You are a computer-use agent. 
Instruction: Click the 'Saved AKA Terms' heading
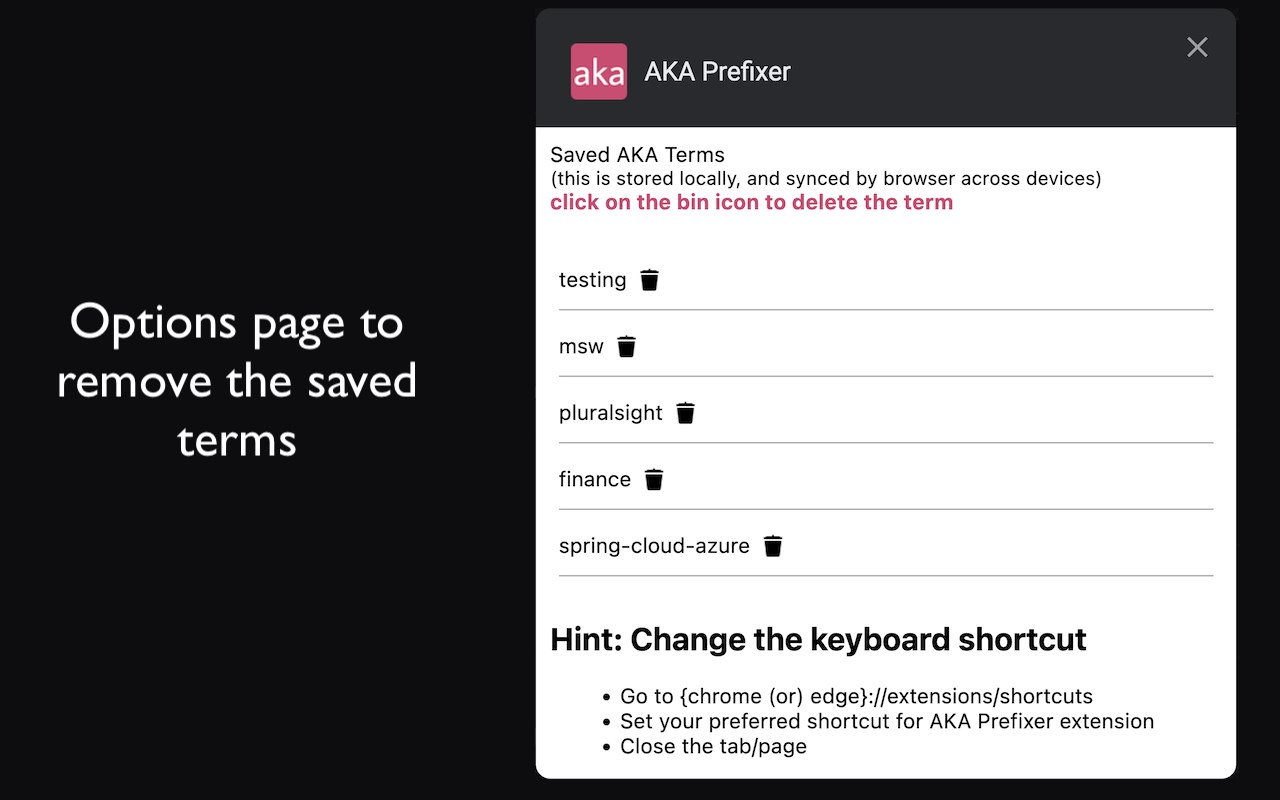click(x=637, y=155)
